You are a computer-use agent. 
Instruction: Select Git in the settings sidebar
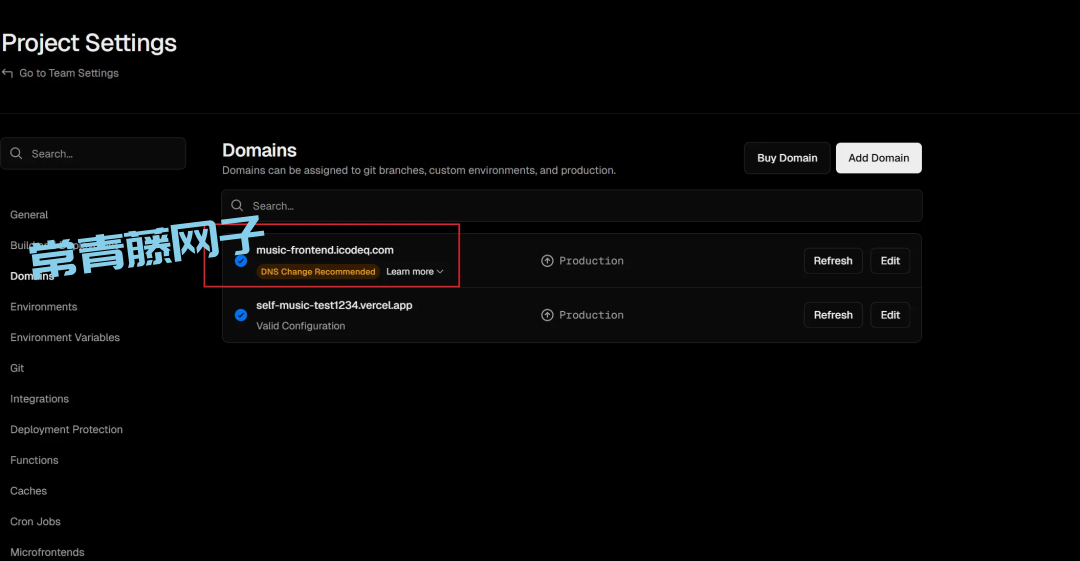pyautogui.click(x=17, y=368)
